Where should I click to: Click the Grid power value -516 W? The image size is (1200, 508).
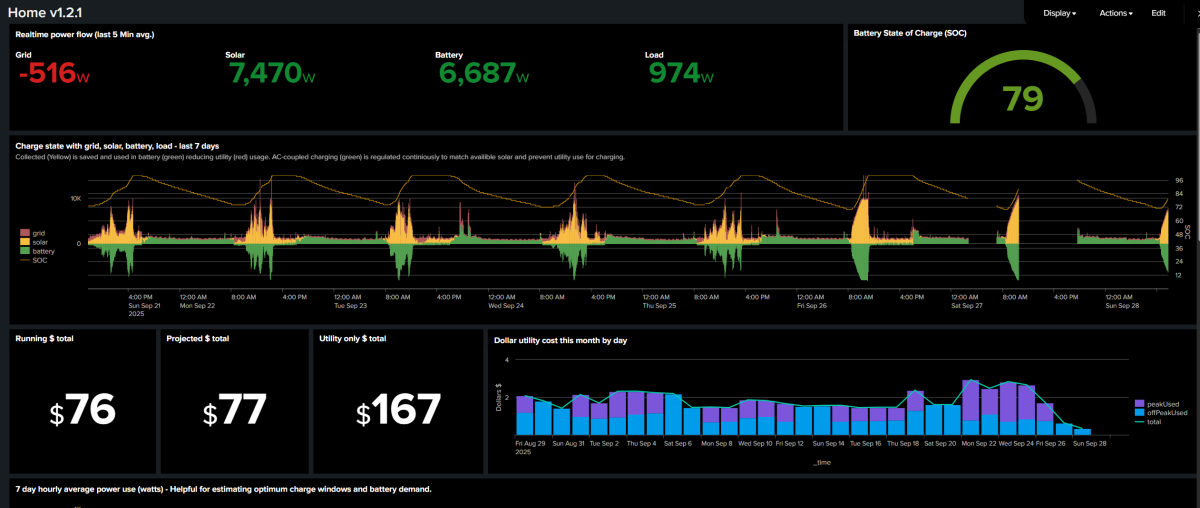55,75
